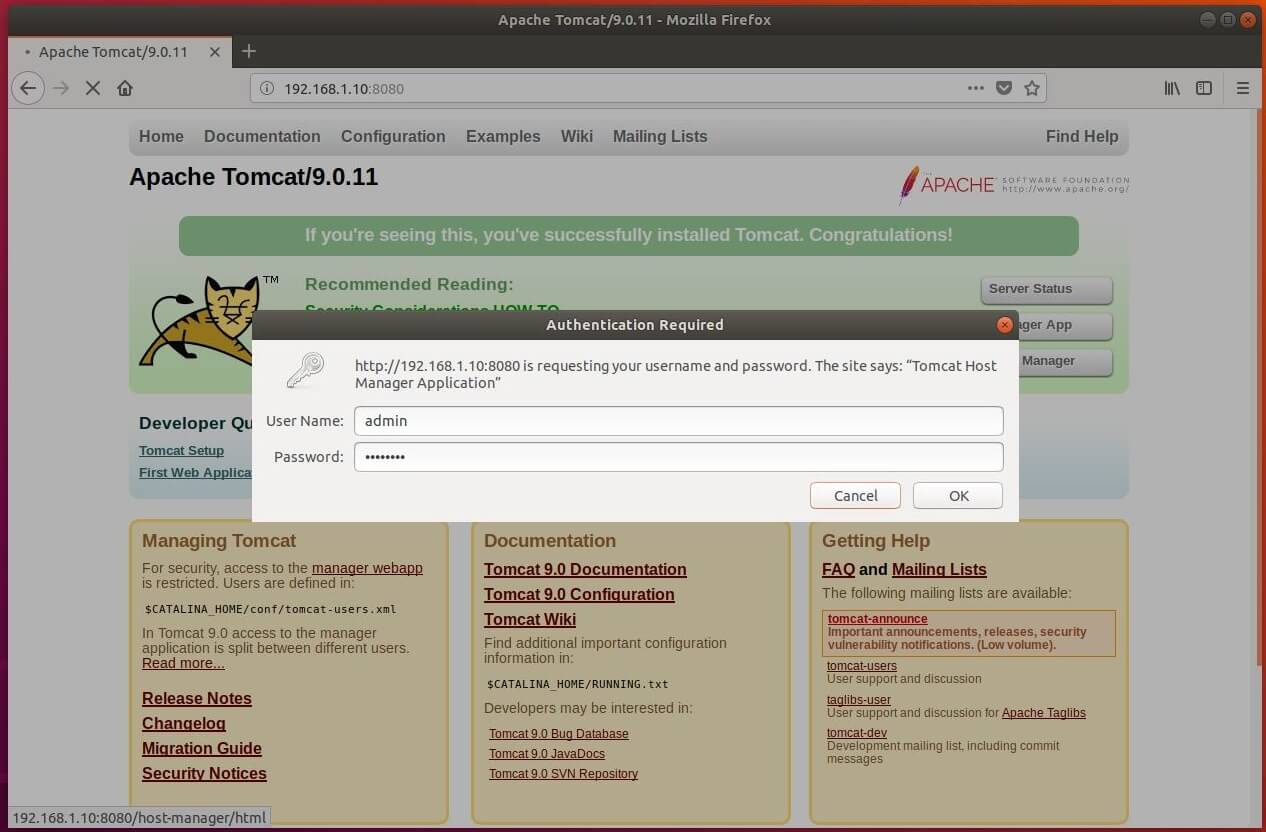Open a new browser tab with the plus
The height and width of the screenshot is (832, 1266).
[248, 51]
